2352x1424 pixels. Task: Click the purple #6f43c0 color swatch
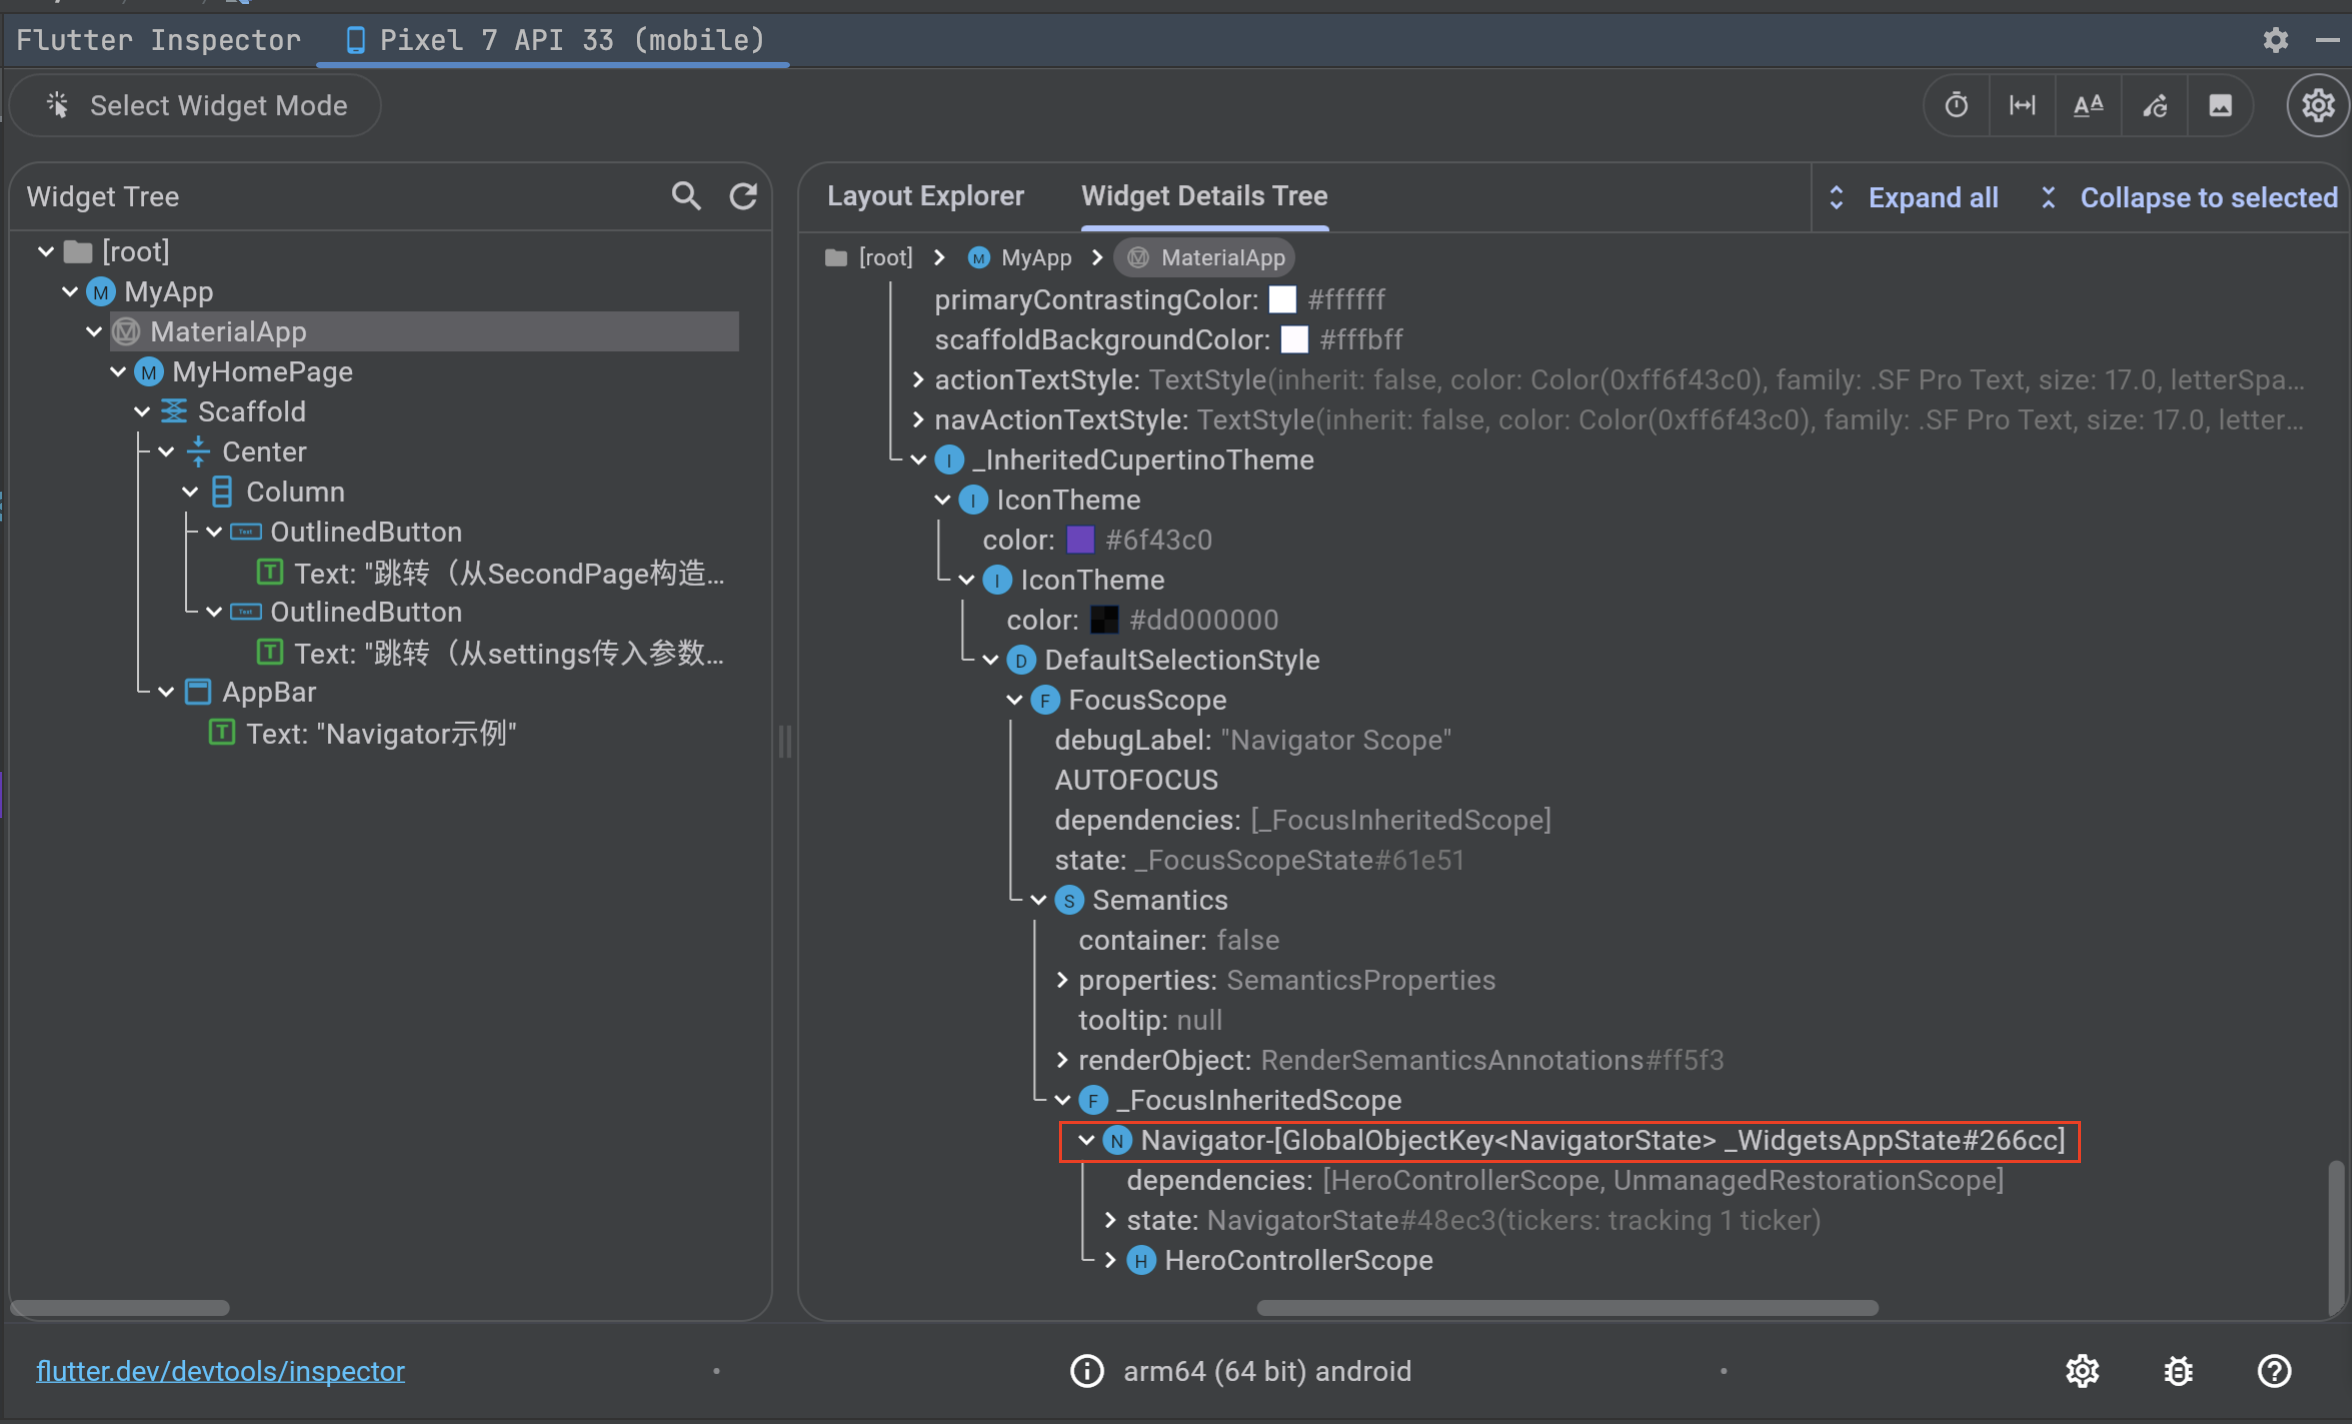pos(1080,540)
